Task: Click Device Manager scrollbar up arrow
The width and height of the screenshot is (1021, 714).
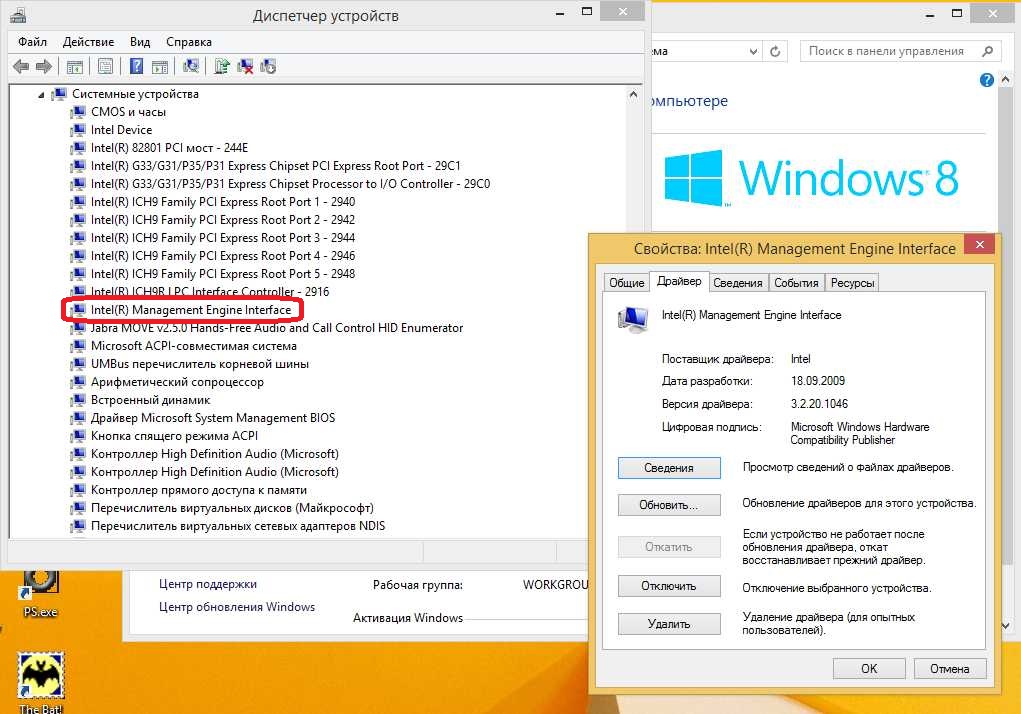Action: 634,94
